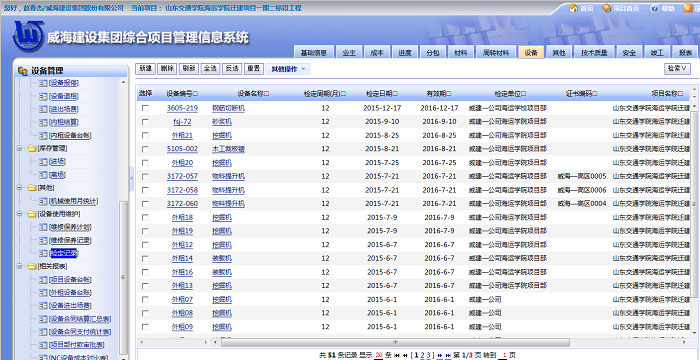Click the 转到 page number input field

click(504, 356)
